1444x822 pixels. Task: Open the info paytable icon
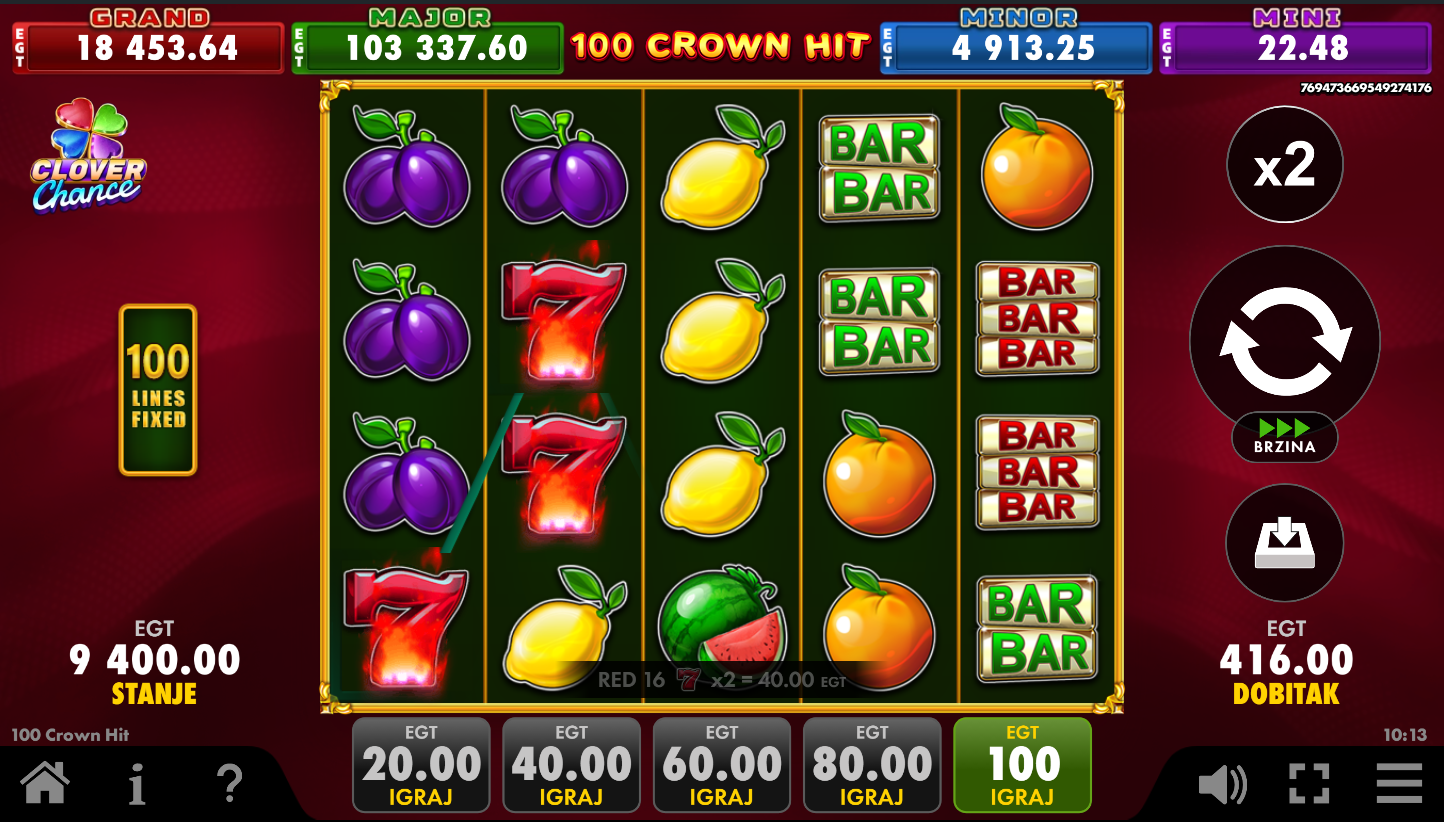point(137,784)
